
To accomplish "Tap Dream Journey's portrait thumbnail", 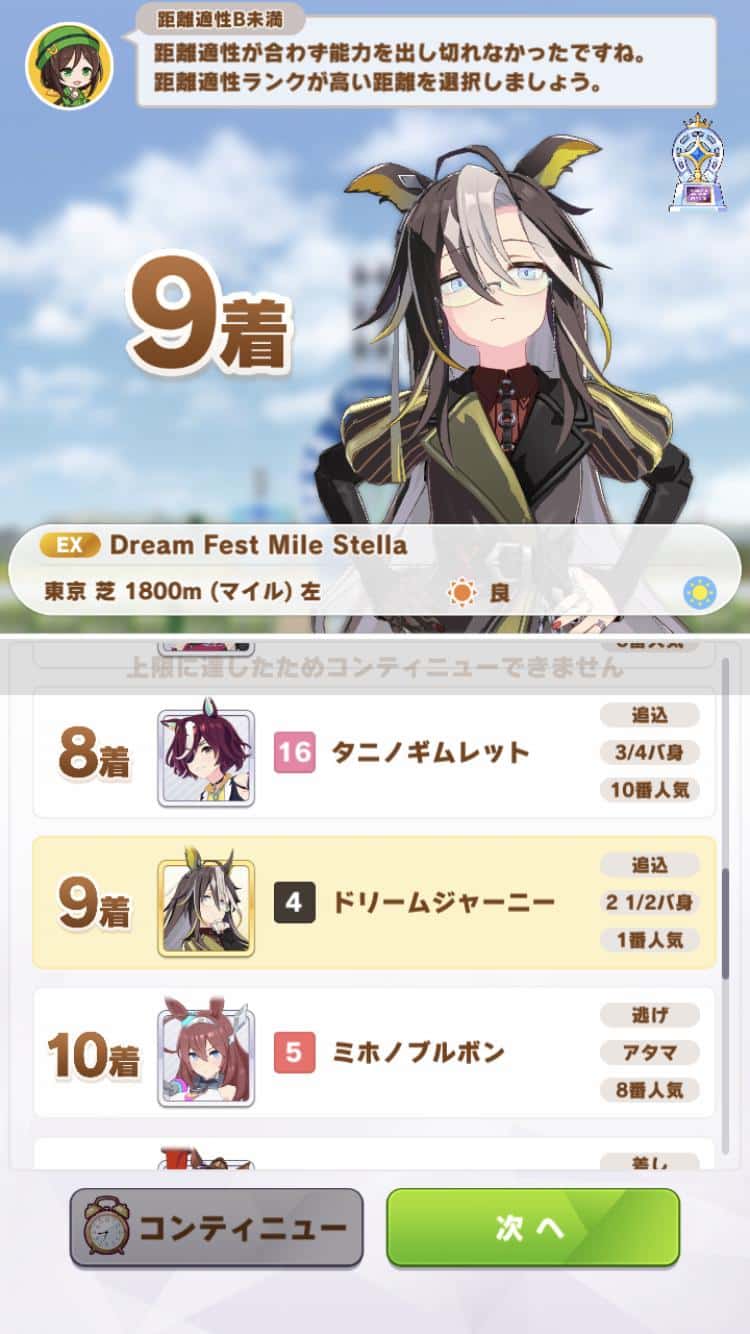I will 206,904.
